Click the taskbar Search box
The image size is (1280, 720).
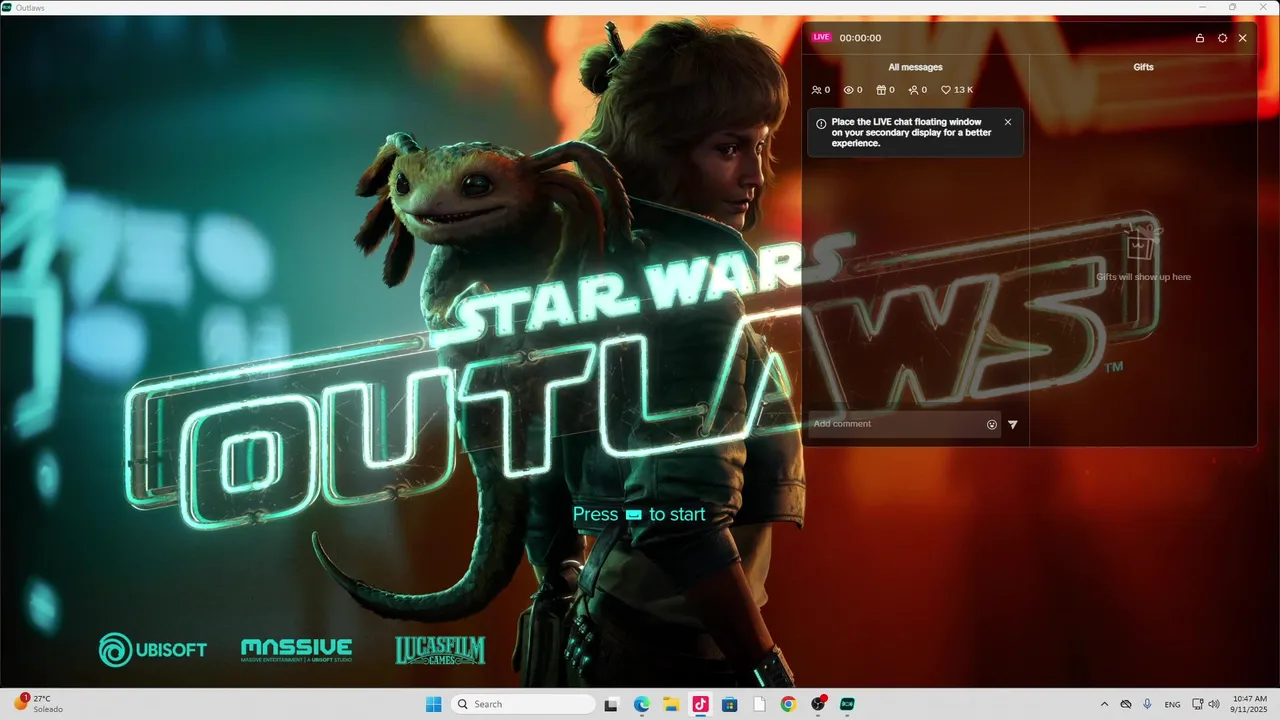tap(523, 704)
